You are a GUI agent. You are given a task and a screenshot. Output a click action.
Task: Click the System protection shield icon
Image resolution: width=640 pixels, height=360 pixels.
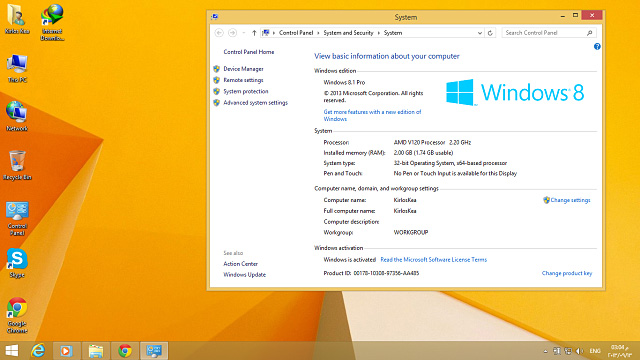(x=217, y=91)
